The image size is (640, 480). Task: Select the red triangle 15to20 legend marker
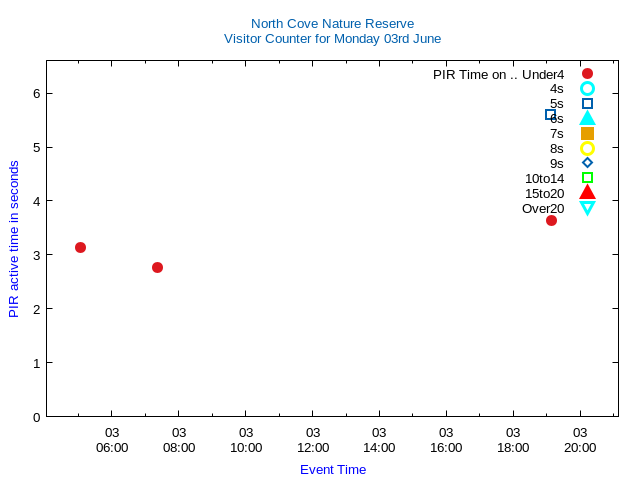587,192
